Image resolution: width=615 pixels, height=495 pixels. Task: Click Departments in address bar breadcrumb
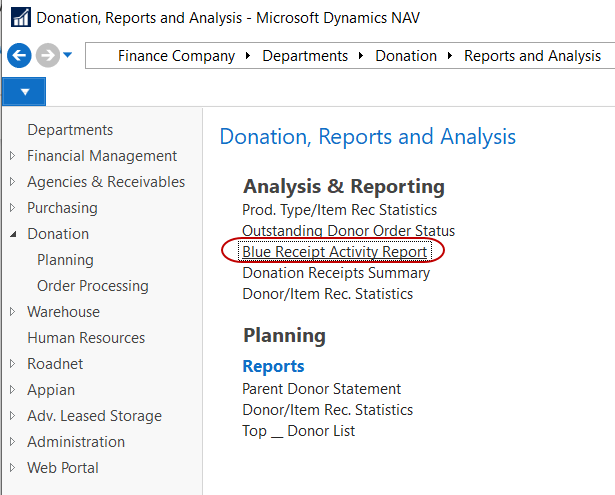pos(305,56)
